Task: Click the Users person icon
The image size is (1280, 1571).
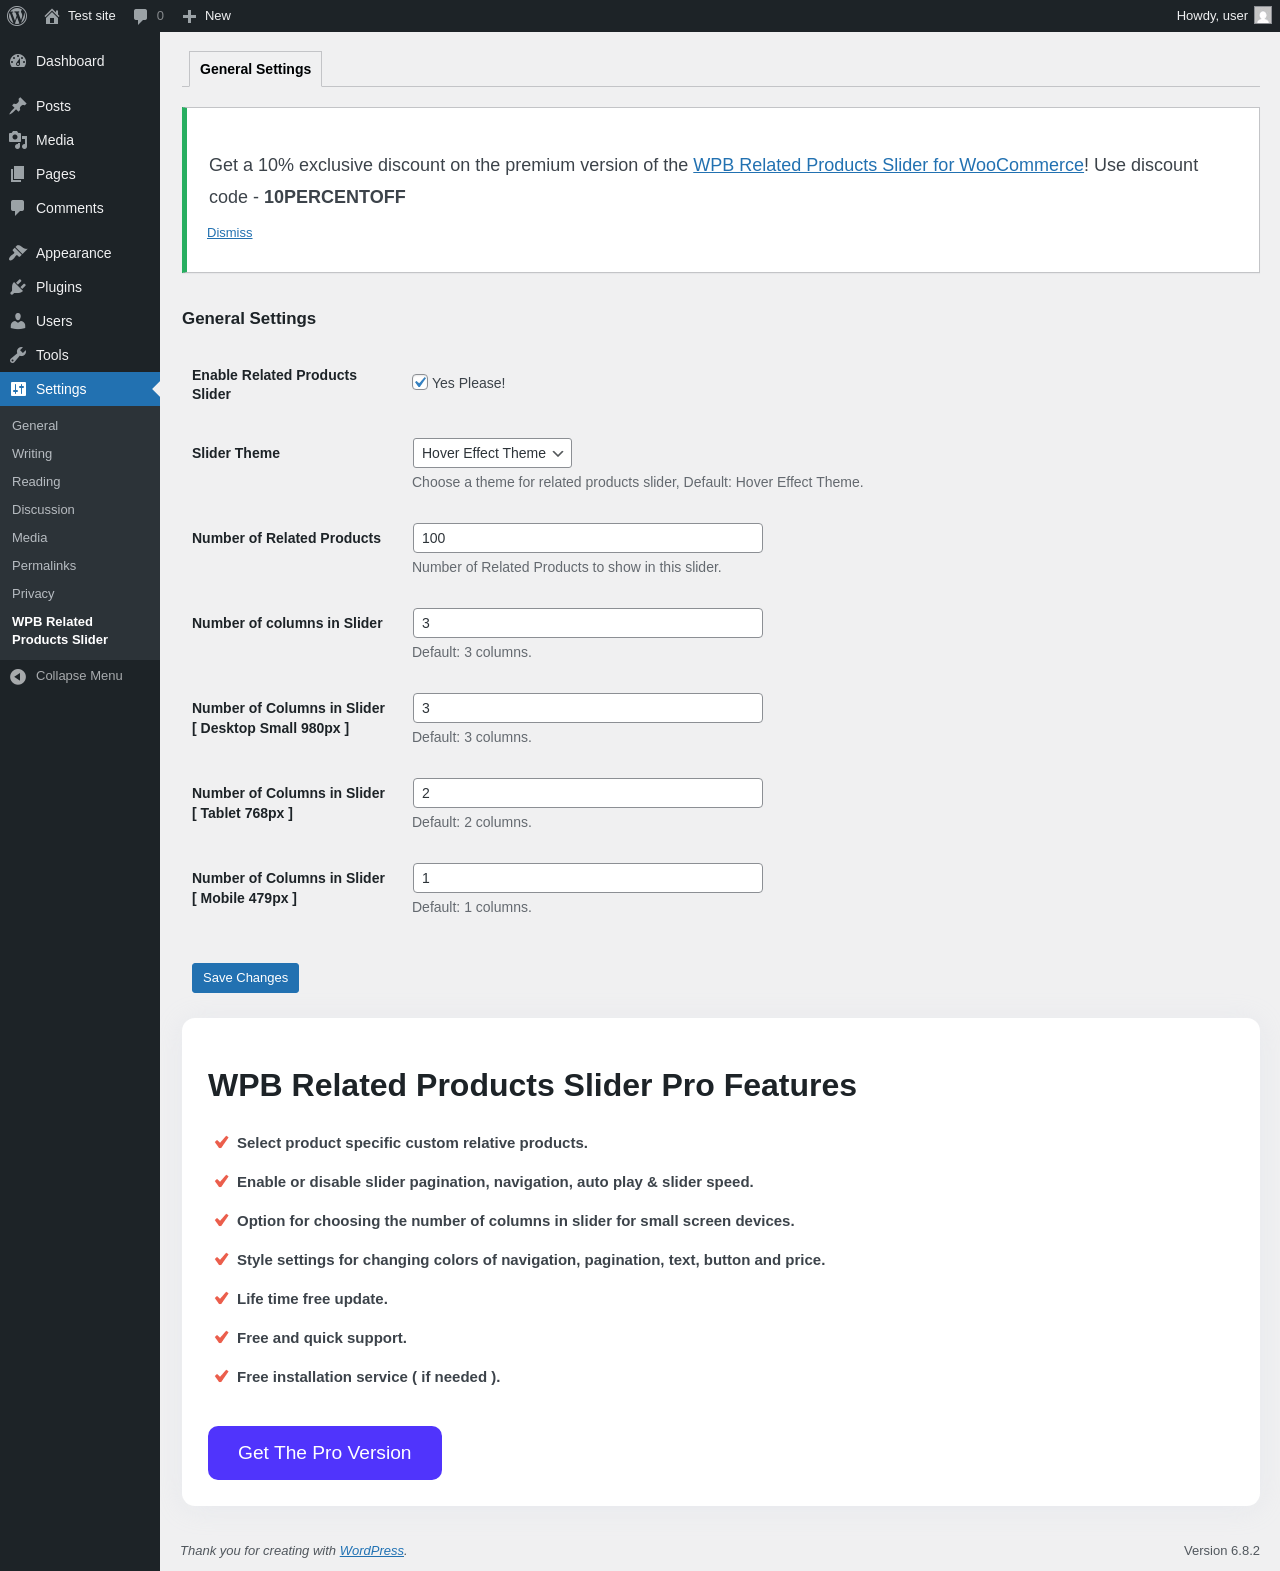Action: [x=18, y=321]
